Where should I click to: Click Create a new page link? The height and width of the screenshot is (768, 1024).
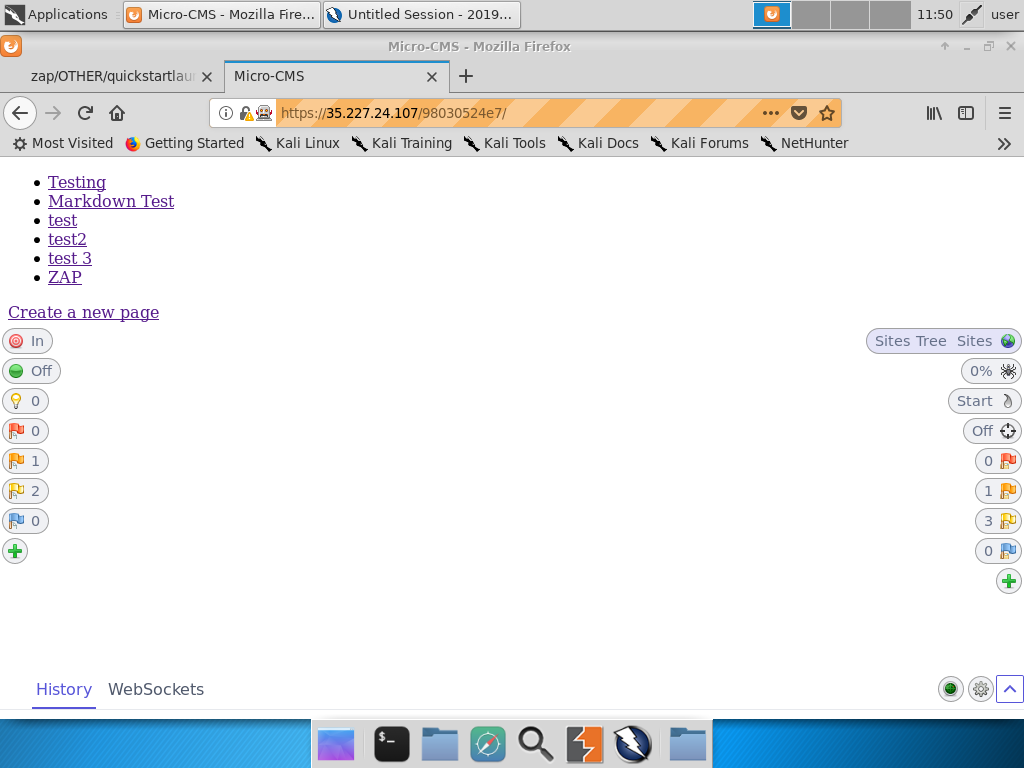[84, 312]
